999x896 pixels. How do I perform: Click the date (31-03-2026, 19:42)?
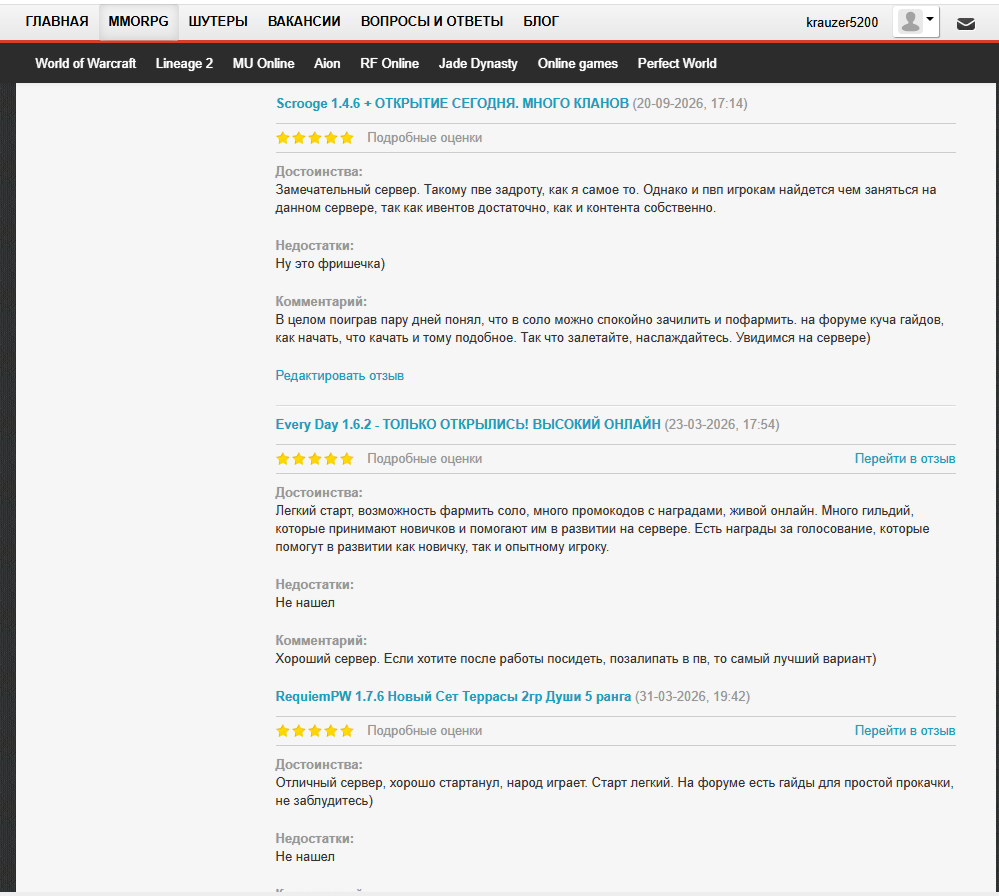click(x=693, y=697)
